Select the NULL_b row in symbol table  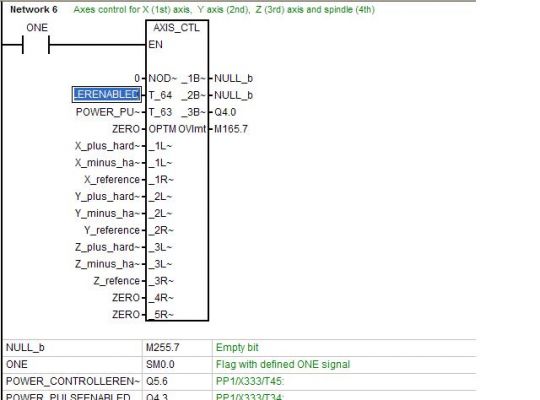[239, 348]
